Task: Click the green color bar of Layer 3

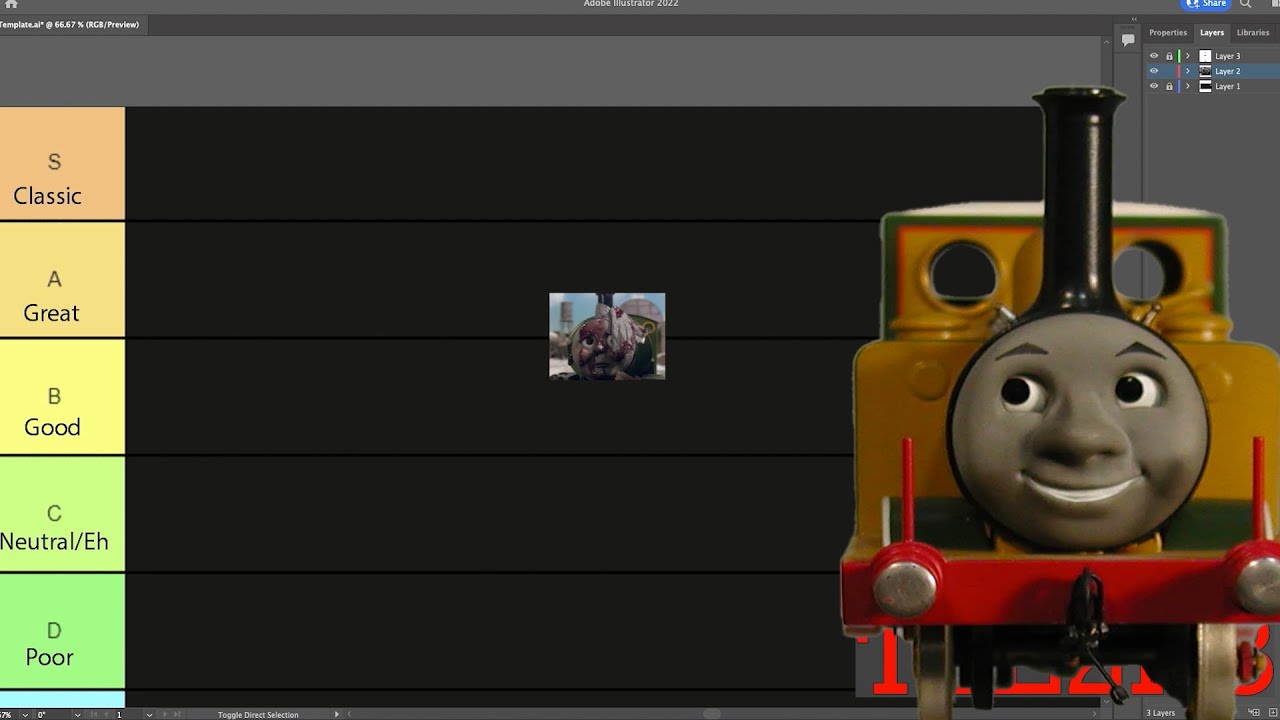Action: [1179, 56]
